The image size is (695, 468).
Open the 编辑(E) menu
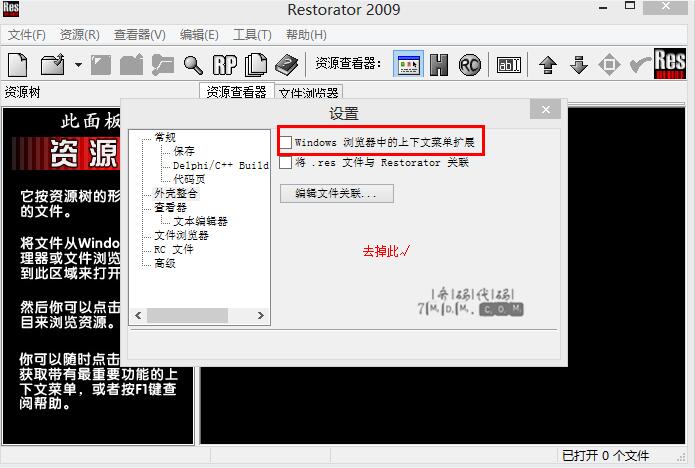coord(199,35)
